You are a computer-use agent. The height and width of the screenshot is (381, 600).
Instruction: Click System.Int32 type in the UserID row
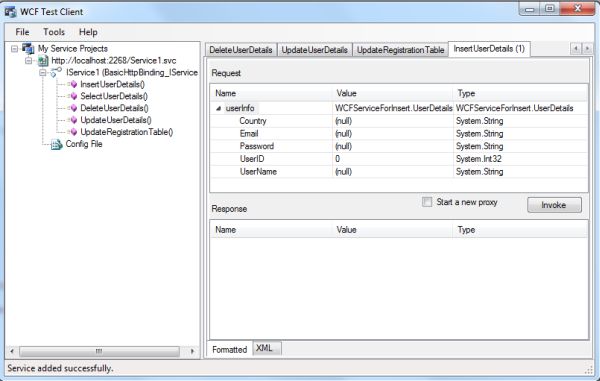click(x=479, y=159)
